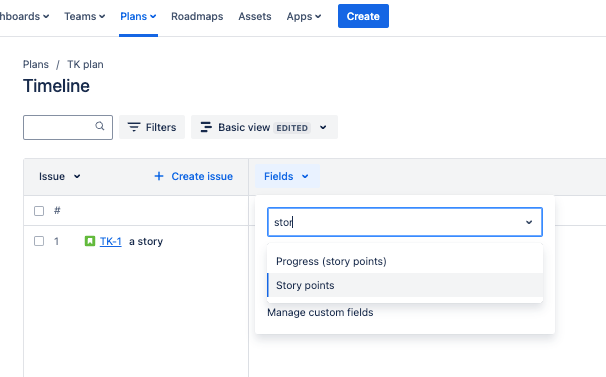Open Assets in the top navigation
The image size is (606, 377).
255,16
